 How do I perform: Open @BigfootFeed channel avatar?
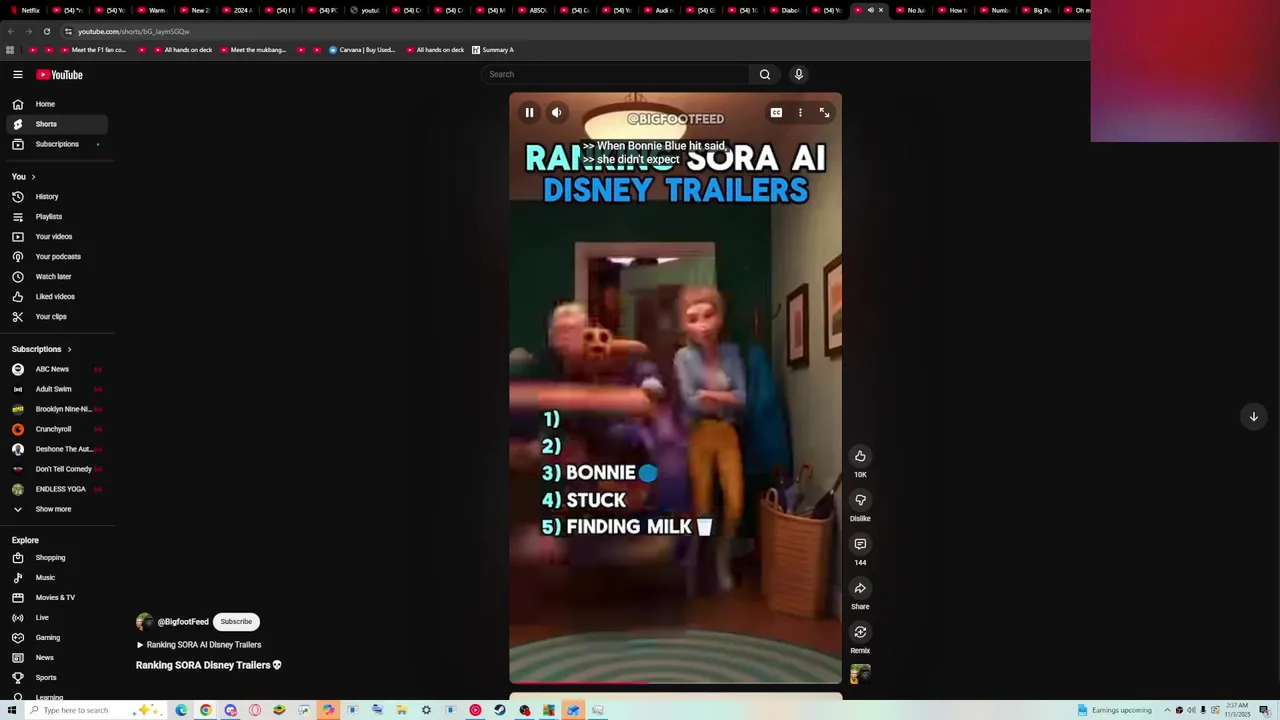tap(145, 622)
